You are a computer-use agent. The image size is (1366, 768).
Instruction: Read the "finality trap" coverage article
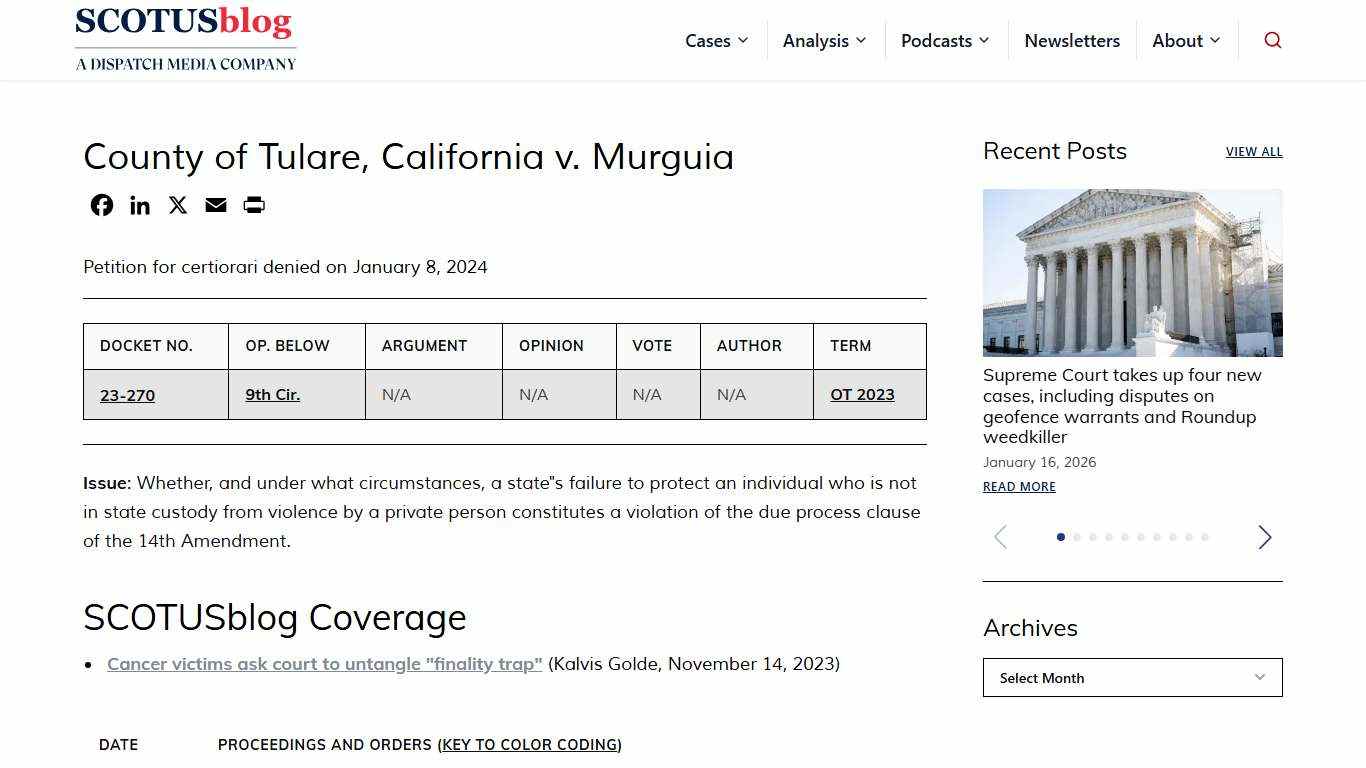tap(324, 663)
